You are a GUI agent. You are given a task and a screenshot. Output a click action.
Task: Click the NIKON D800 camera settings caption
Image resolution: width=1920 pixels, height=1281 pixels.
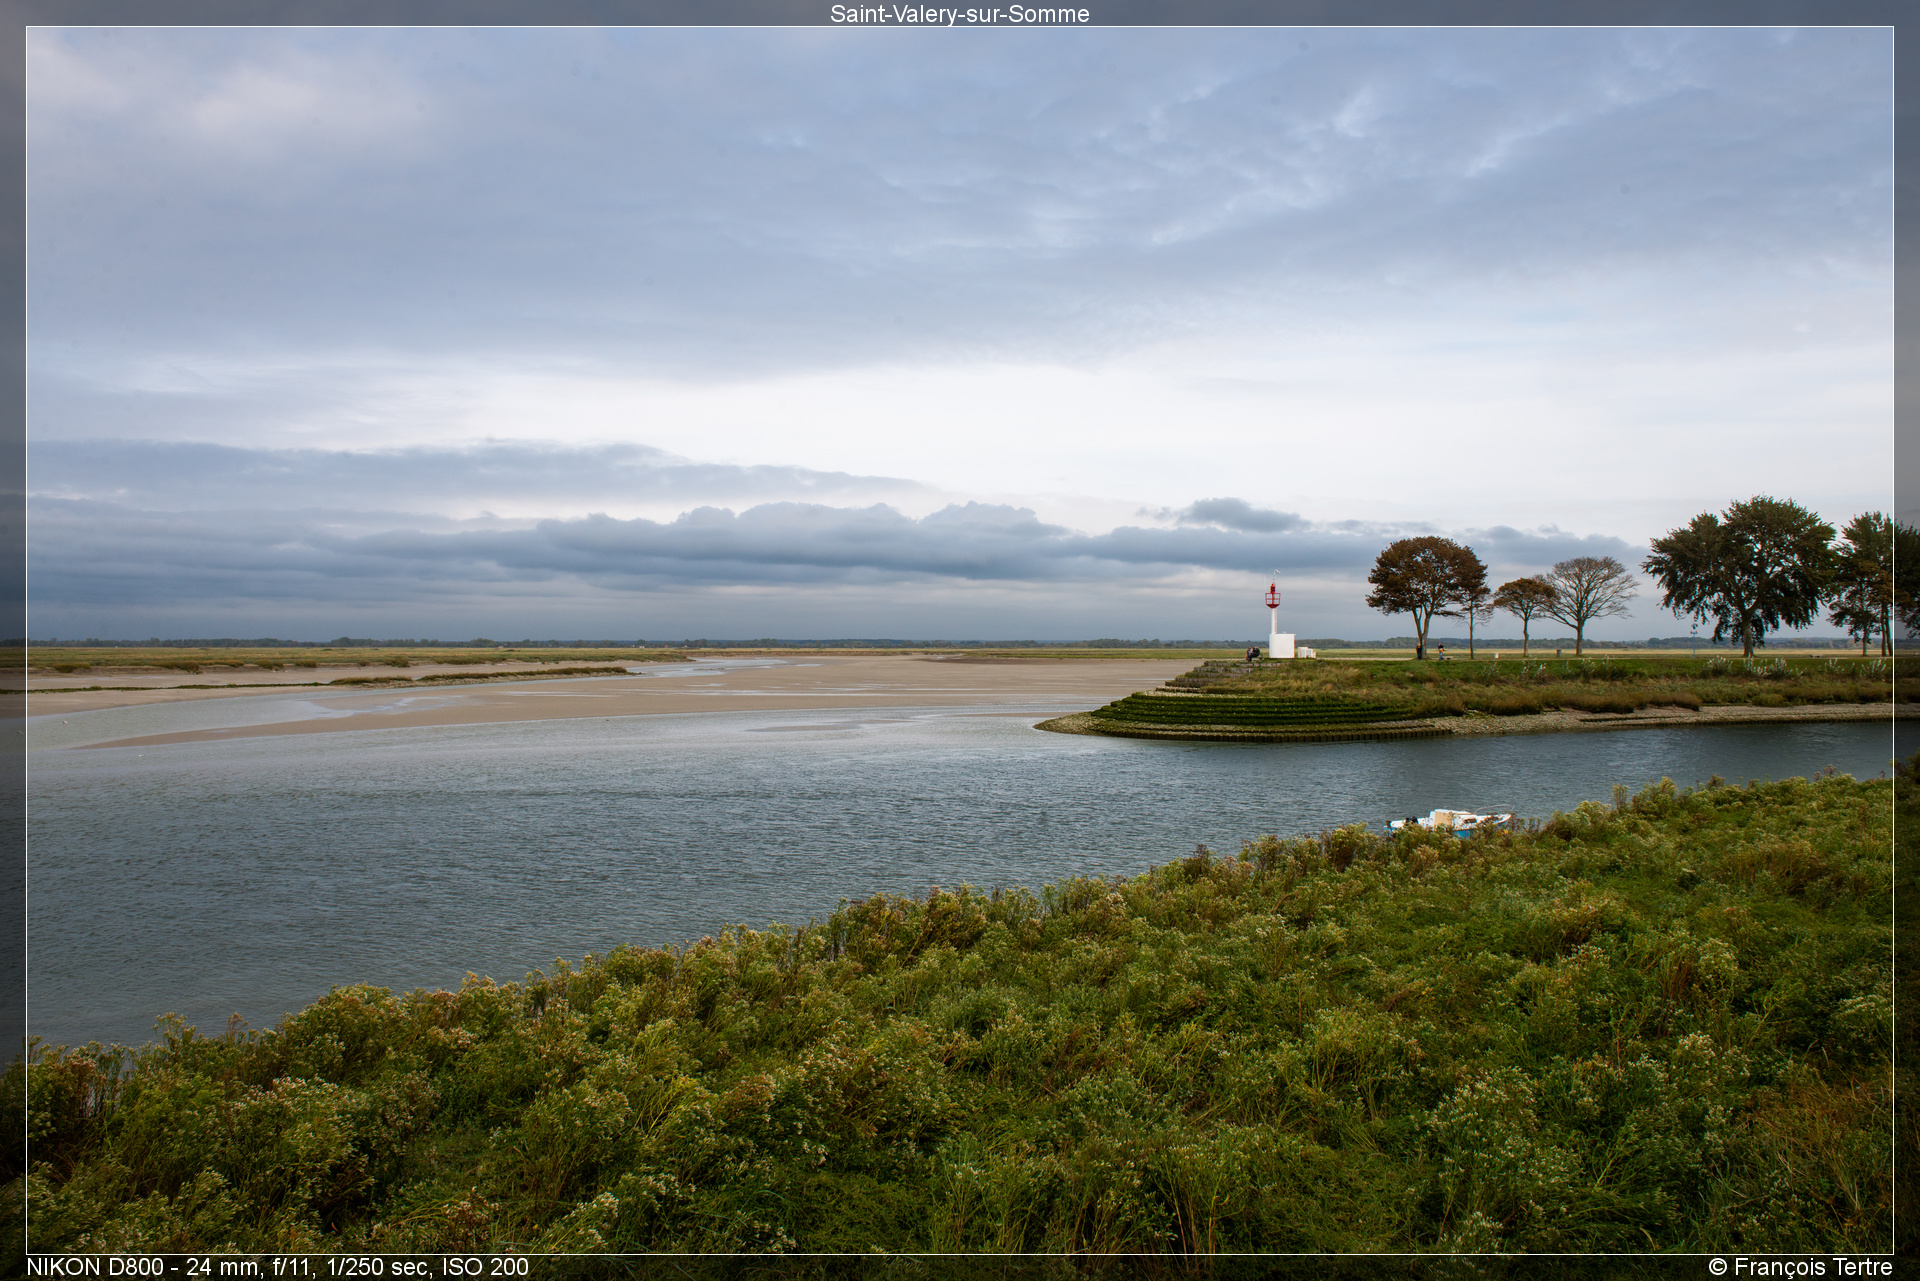[277, 1267]
